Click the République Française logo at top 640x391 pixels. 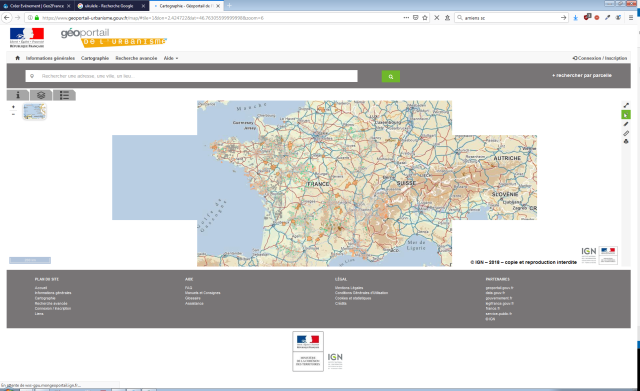pos(27,38)
